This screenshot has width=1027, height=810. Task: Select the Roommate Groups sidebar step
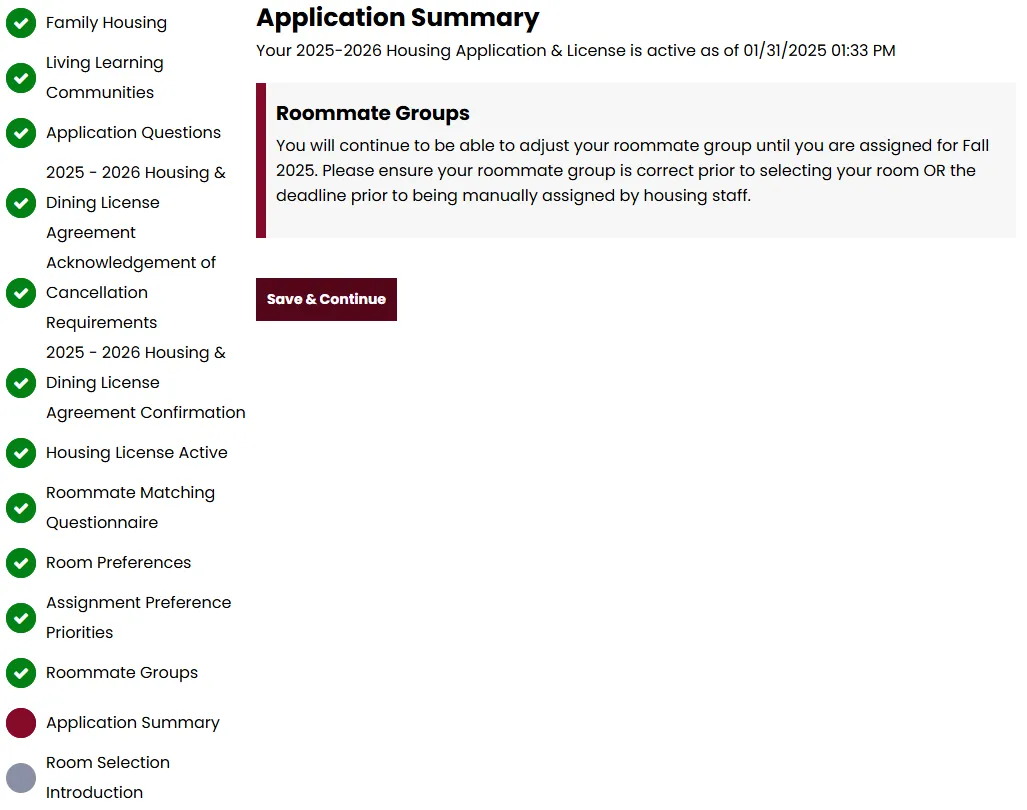[122, 672]
